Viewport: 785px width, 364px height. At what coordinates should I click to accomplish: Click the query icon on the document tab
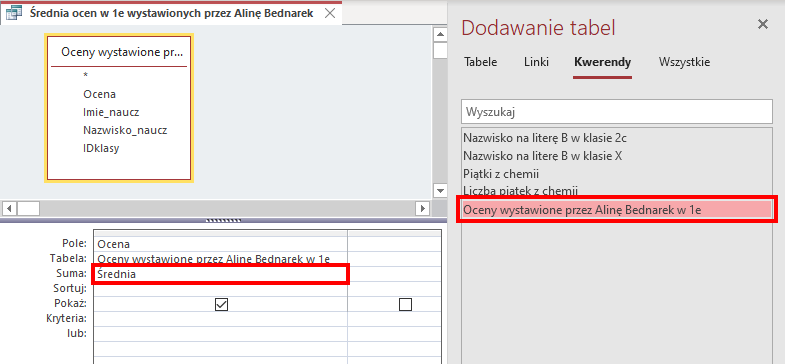(x=14, y=14)
